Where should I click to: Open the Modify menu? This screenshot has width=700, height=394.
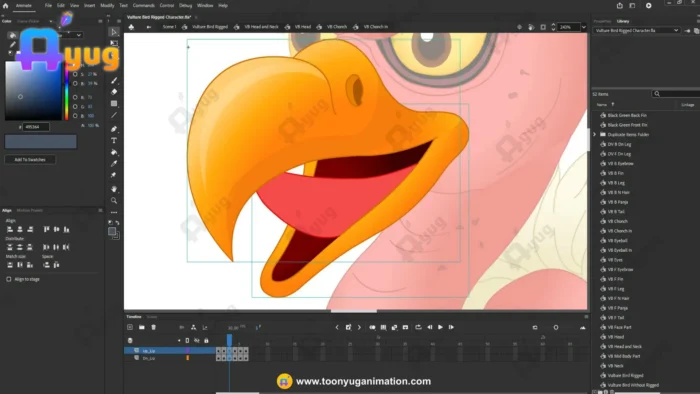pyautogui.click(x=107, y=6)
